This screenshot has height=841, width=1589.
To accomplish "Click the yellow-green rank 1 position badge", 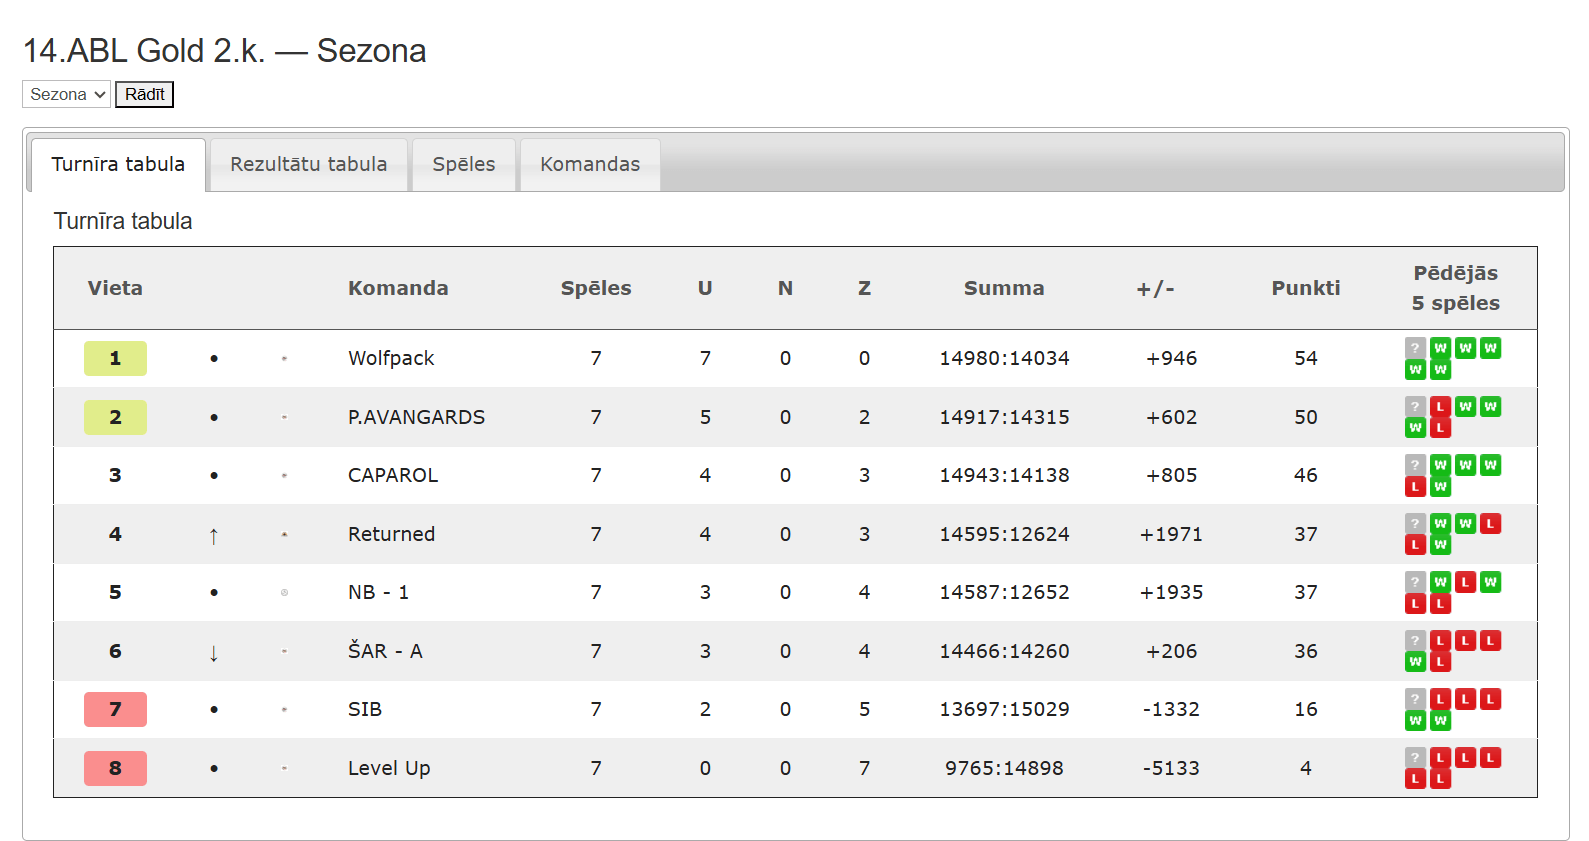I will tap(115, 358).
